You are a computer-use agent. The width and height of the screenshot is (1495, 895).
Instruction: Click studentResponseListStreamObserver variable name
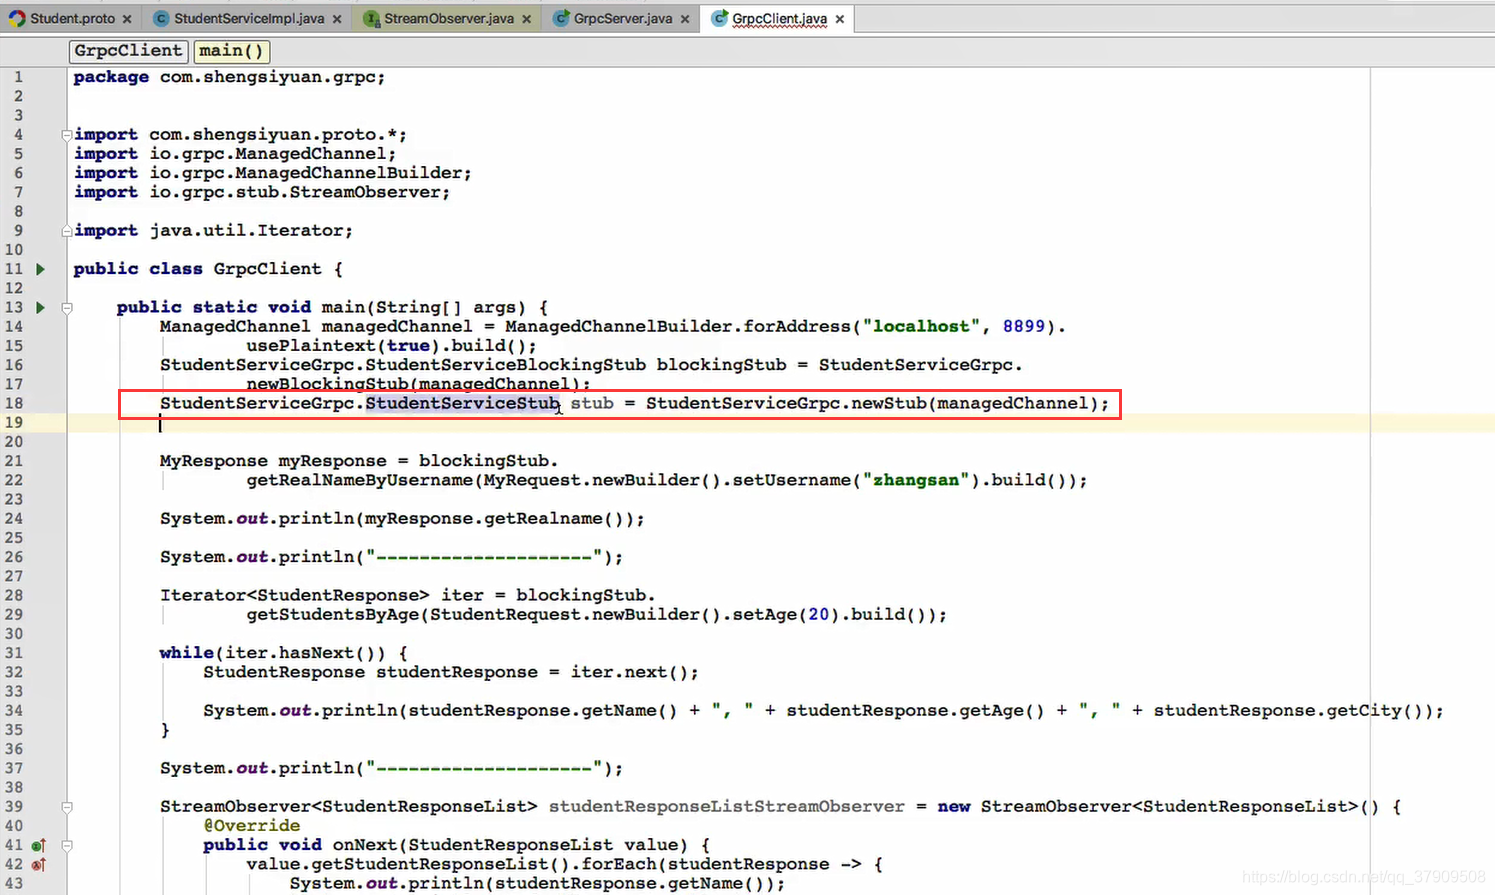(x=726, y=807)
